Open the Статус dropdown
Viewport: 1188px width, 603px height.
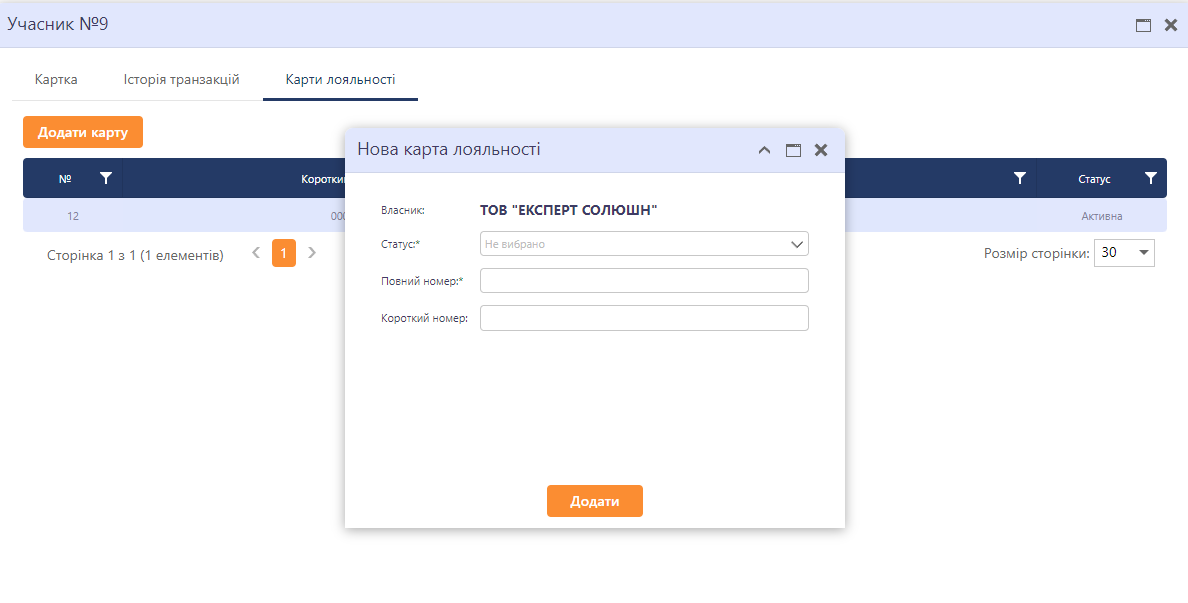click(x=644, y=244)
